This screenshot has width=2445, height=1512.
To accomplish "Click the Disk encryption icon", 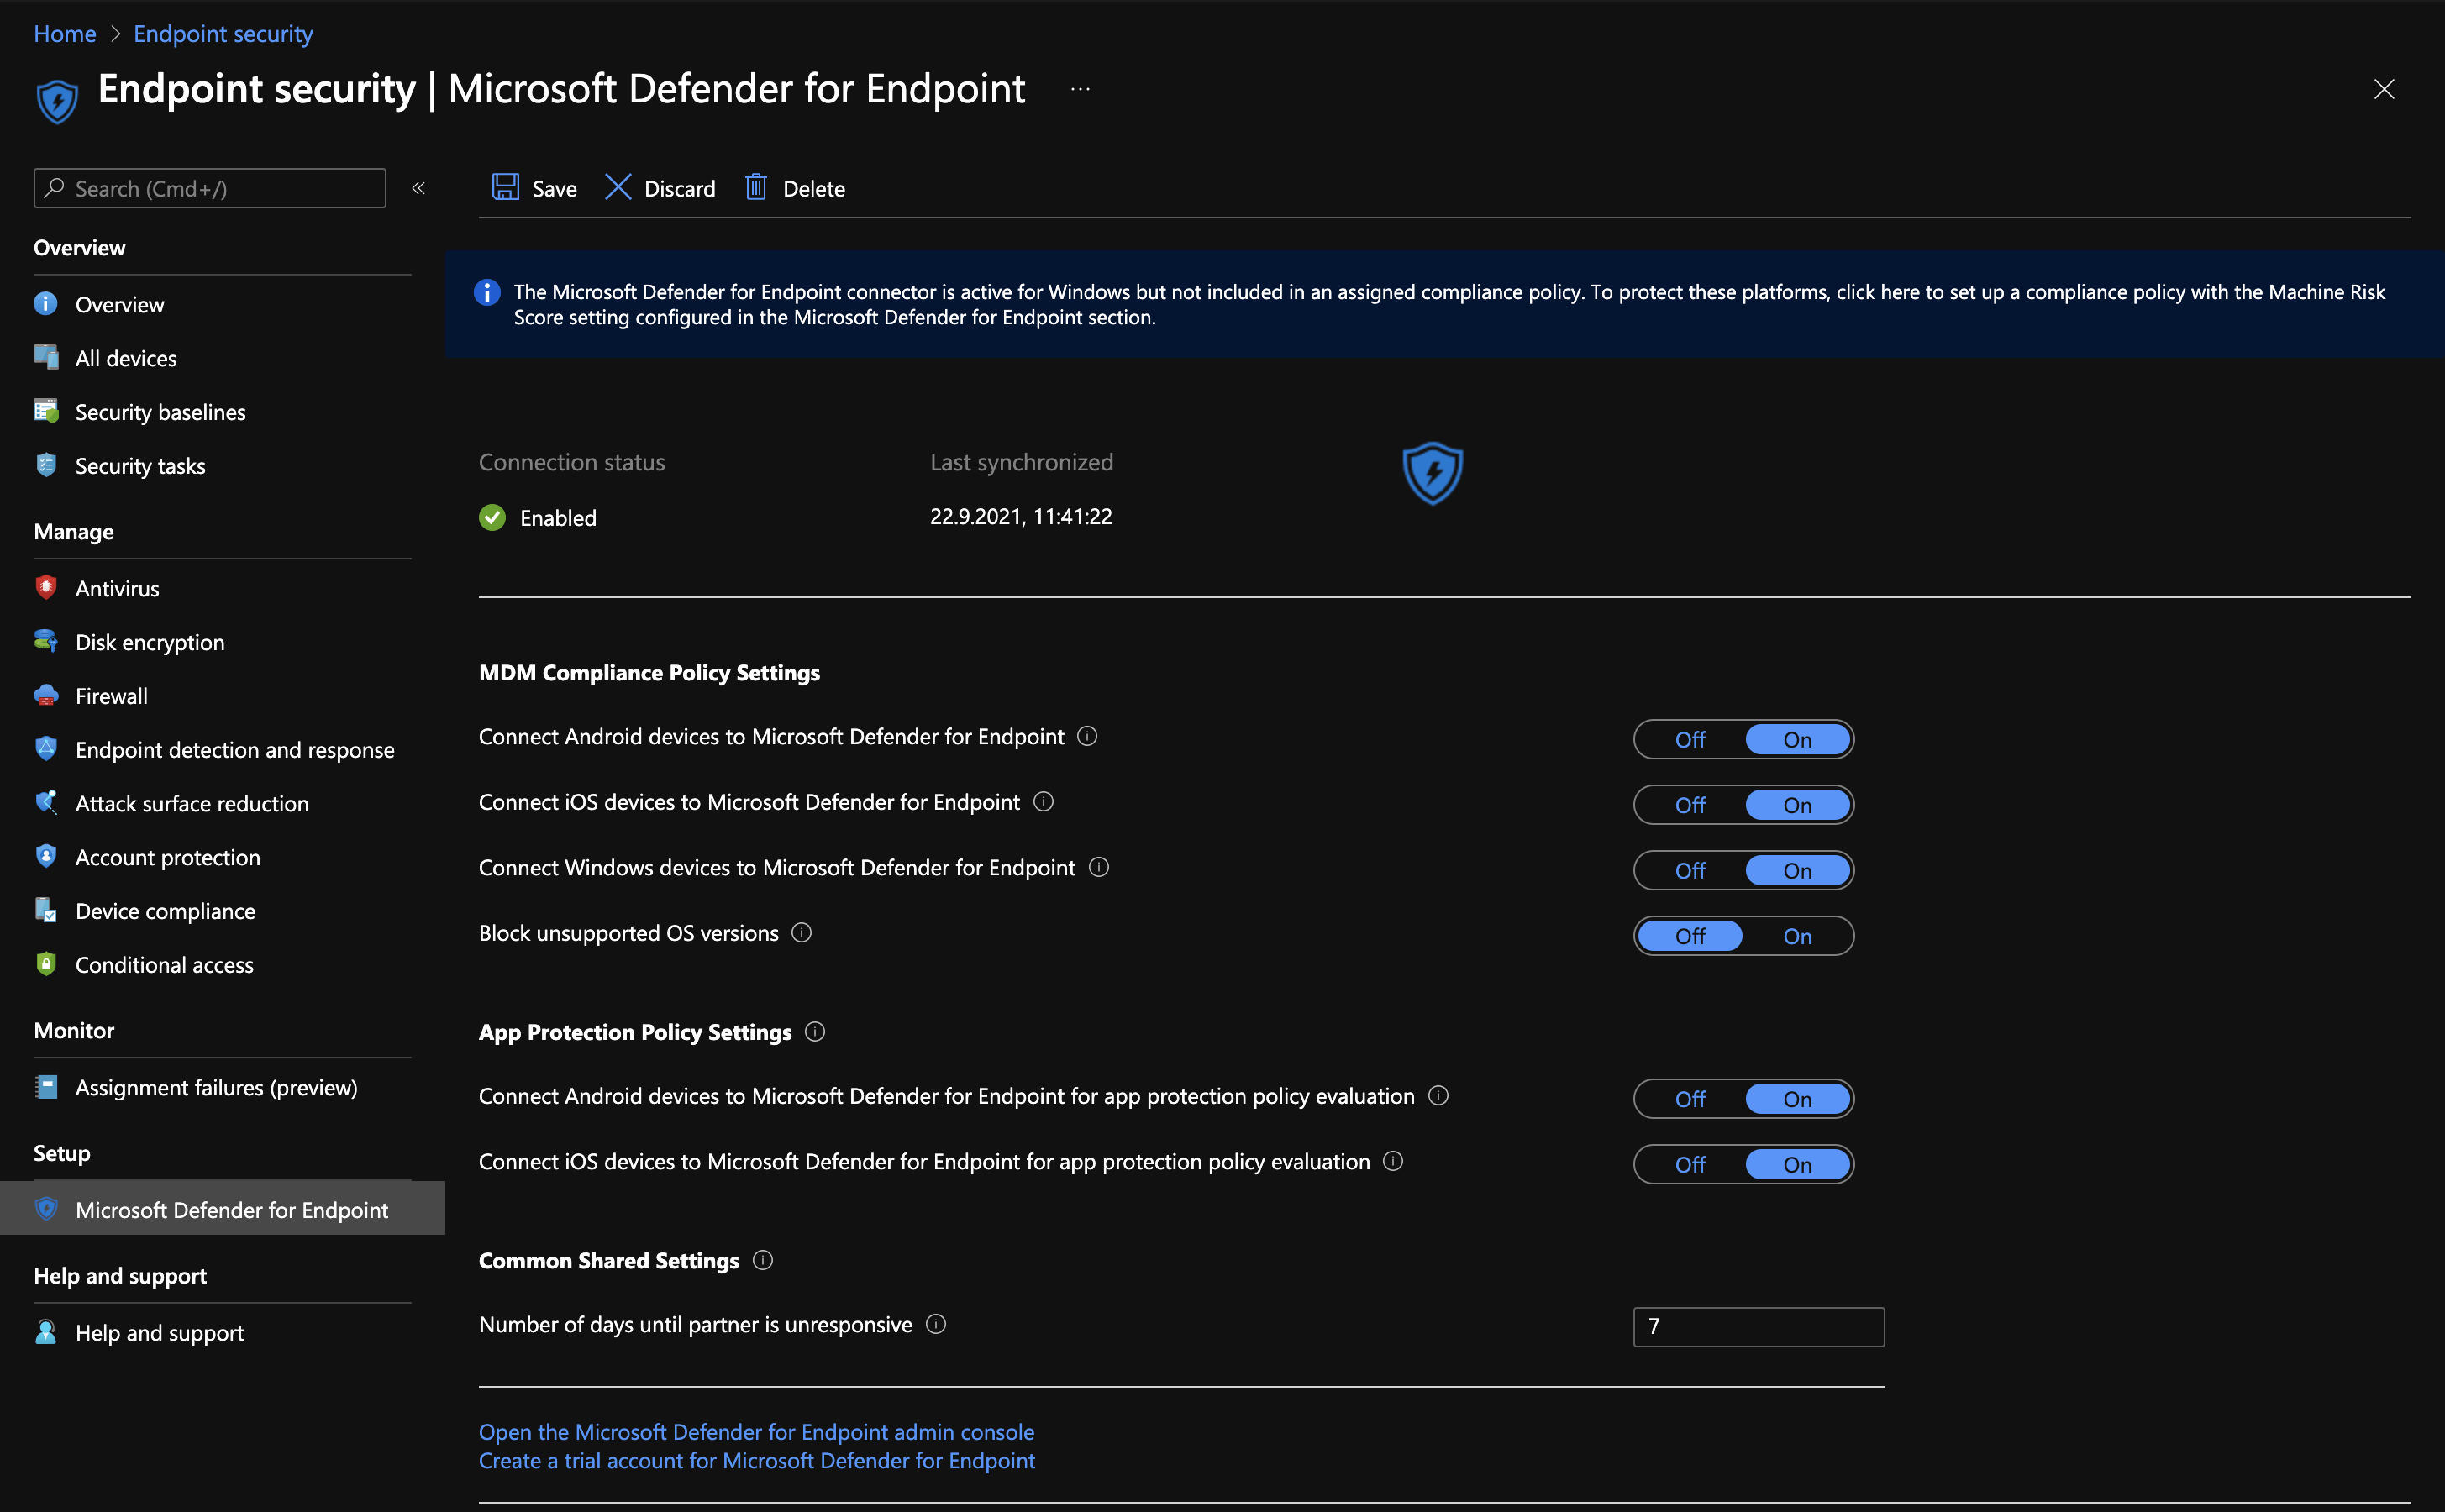I will point(46,641).
